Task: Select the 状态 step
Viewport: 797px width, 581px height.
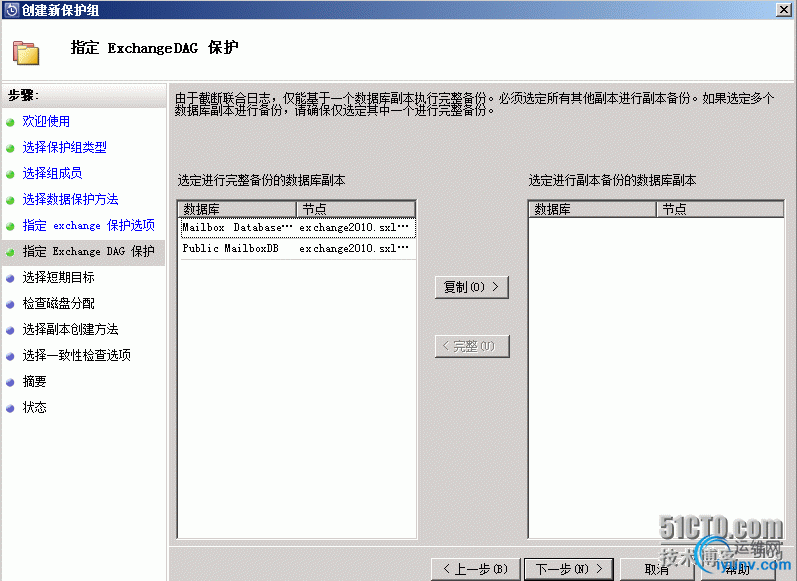Action: tap(34, 407)
